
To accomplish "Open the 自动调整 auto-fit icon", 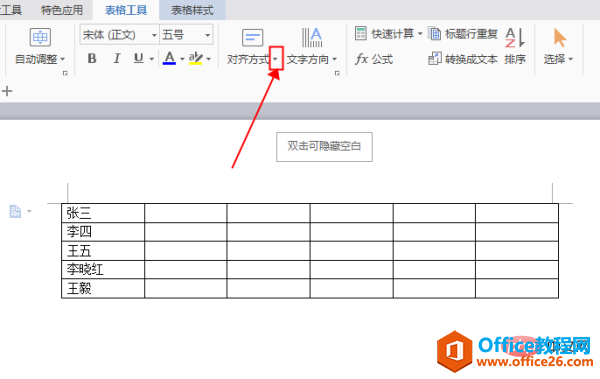I will point(40,37).
